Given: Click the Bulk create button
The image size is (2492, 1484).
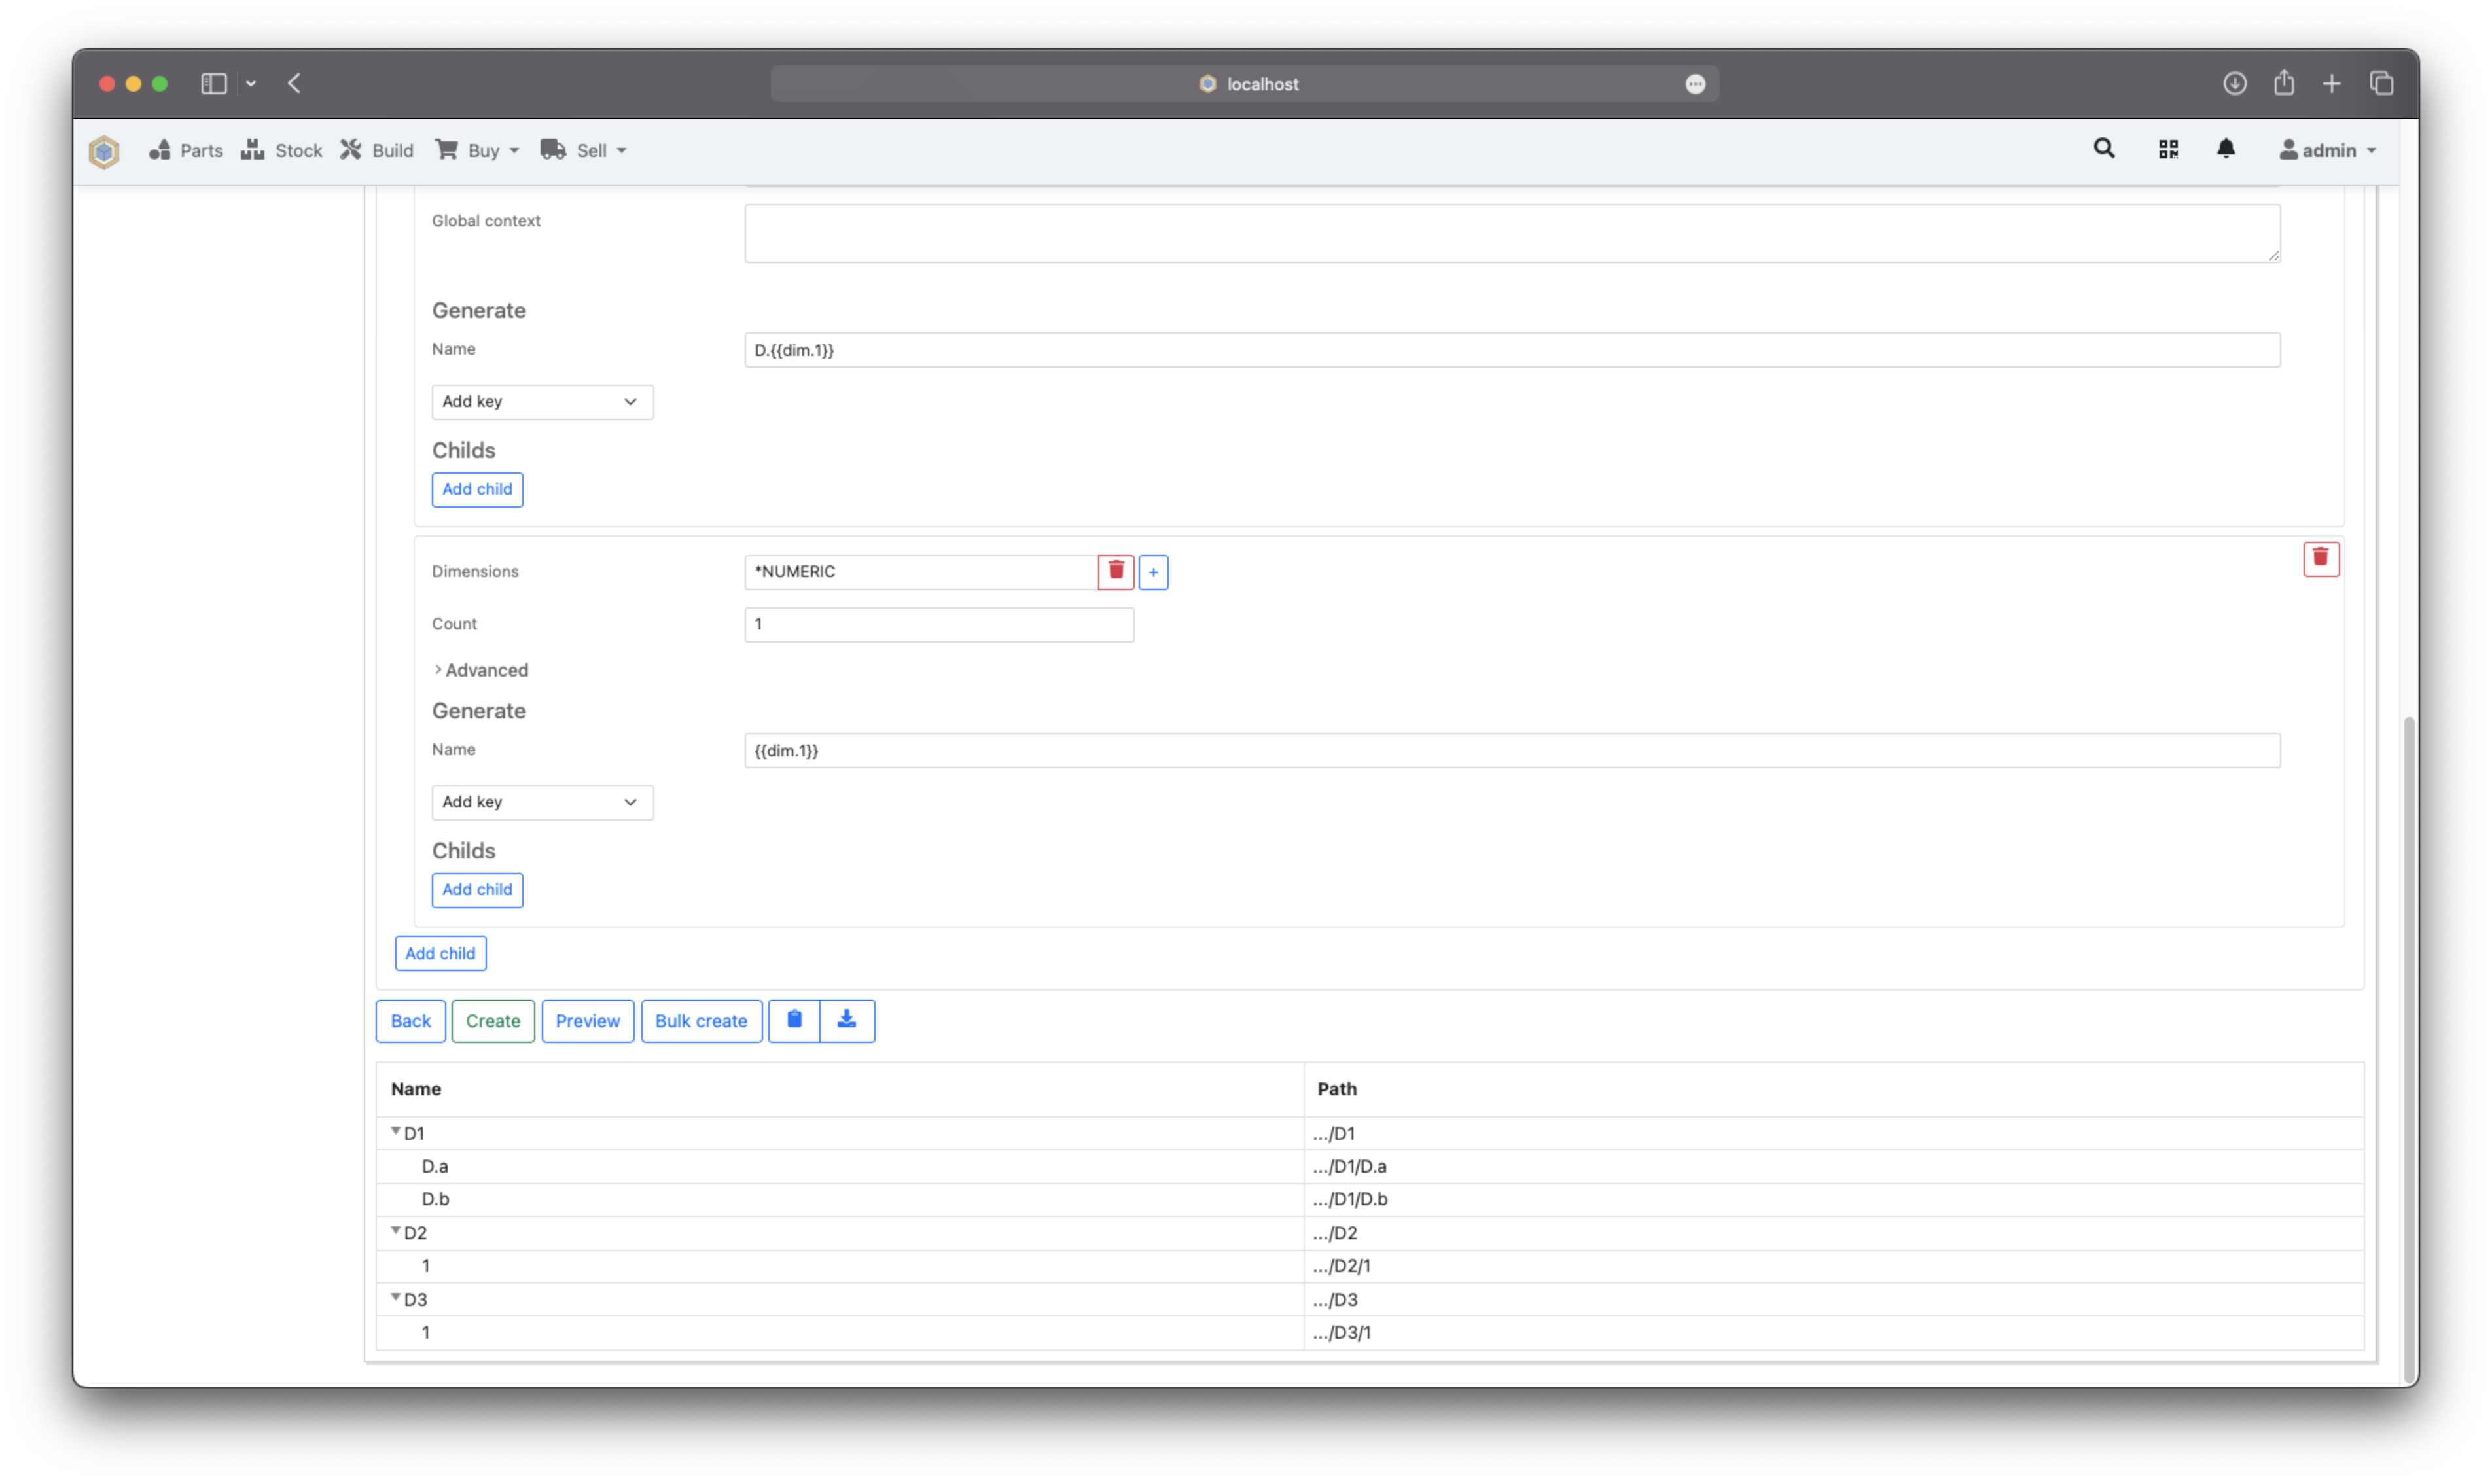Looking at the screenshot, I should pyautogui.click(x=701, y=1020).
